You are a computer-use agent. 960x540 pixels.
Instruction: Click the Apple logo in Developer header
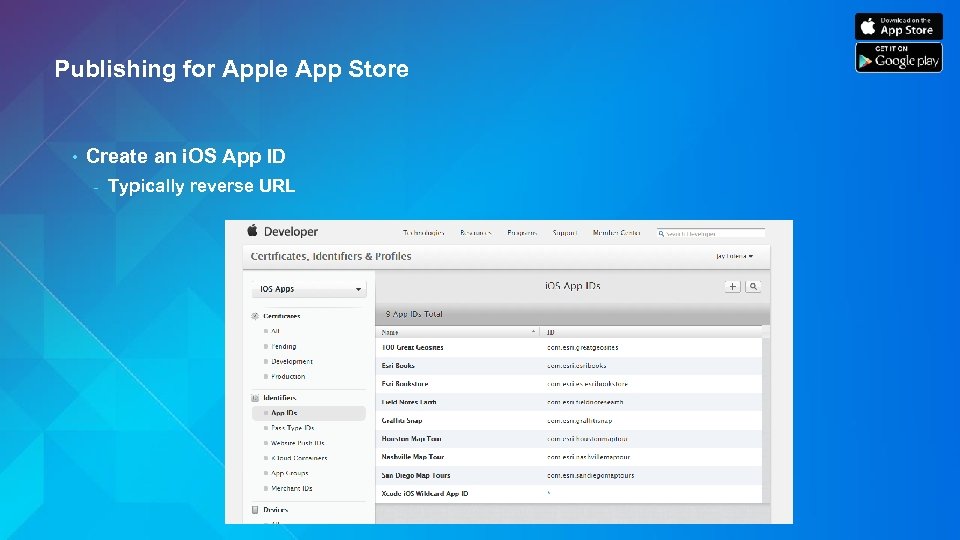coord(252,231)
